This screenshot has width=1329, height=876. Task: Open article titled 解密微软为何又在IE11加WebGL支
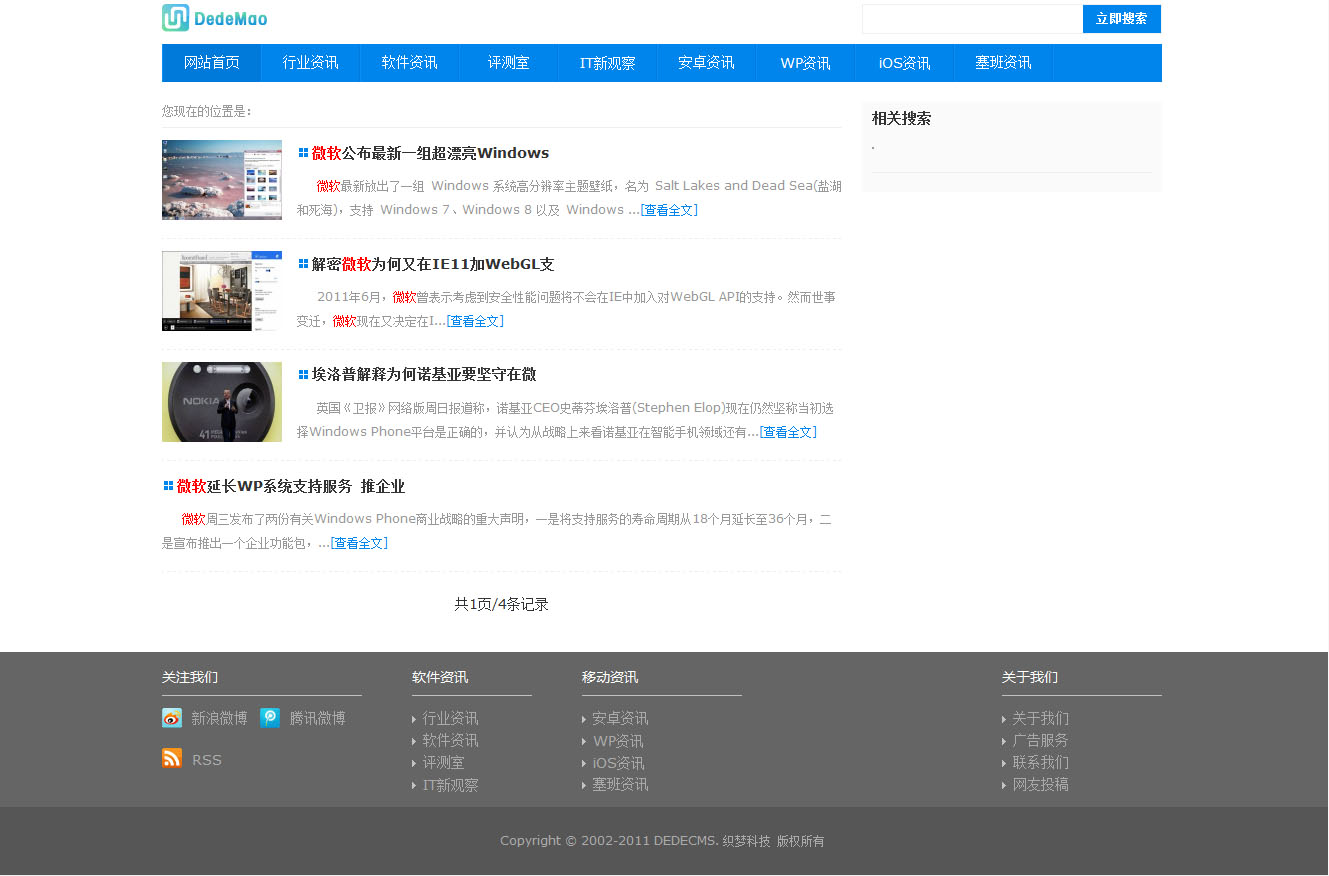click(432, 264)
